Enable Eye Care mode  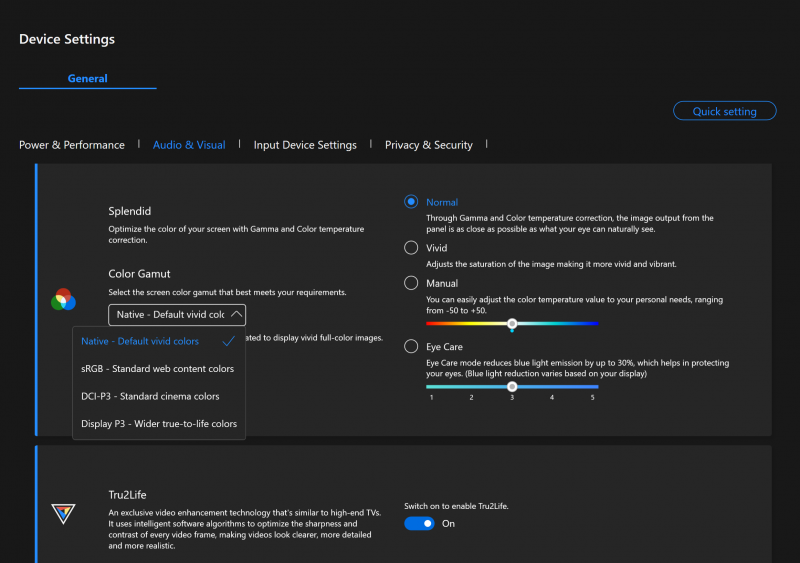411,346
